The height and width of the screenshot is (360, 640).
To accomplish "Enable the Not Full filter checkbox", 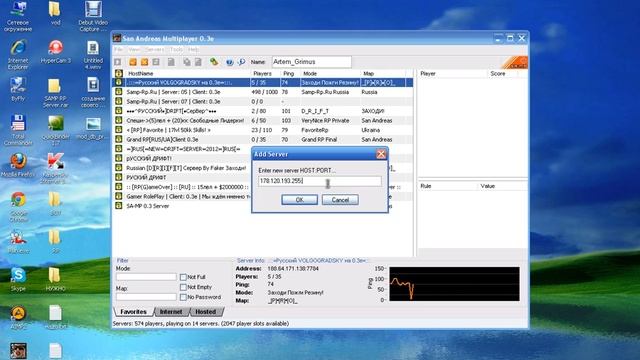I will pos(183,277).
